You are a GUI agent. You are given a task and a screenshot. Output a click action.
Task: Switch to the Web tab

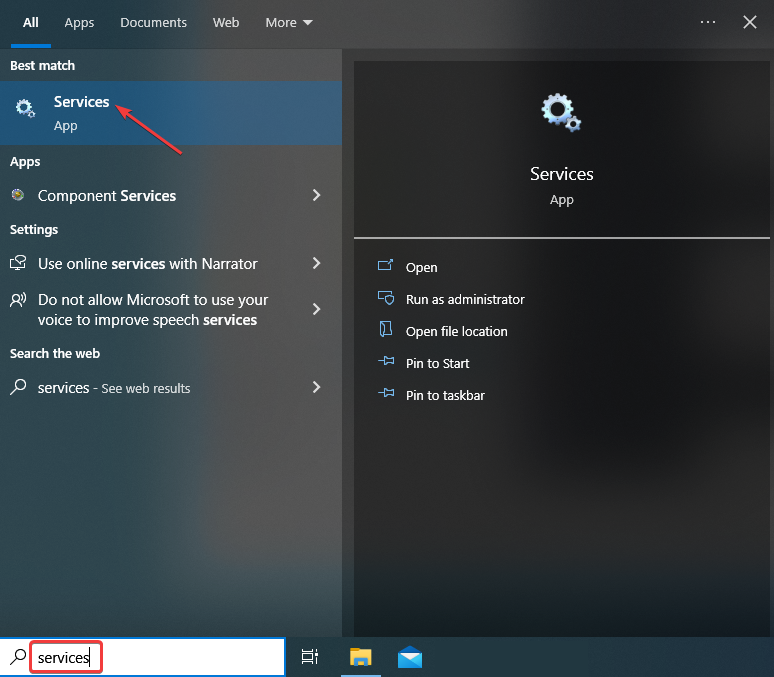(226, 23)
